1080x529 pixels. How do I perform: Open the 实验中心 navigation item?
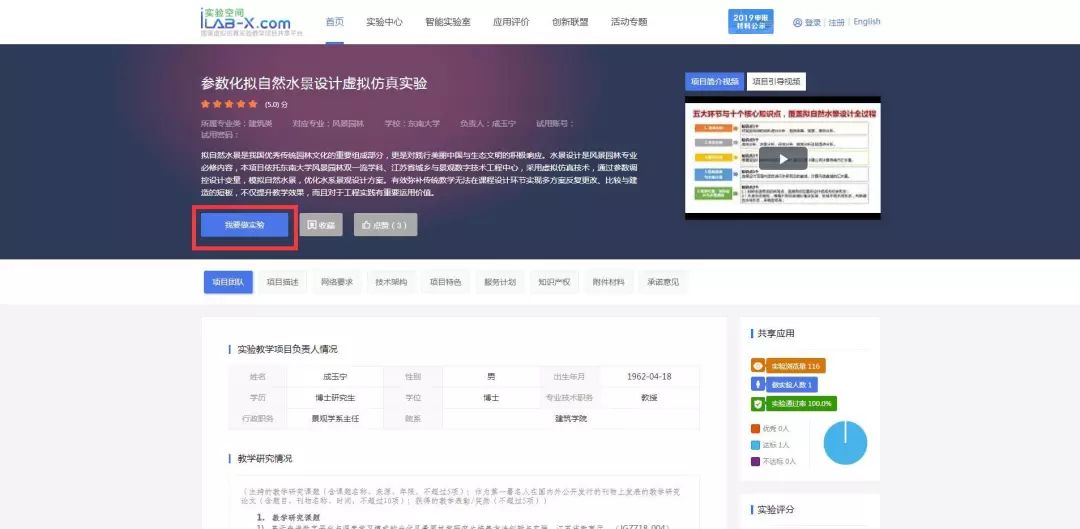coord(384,21)
